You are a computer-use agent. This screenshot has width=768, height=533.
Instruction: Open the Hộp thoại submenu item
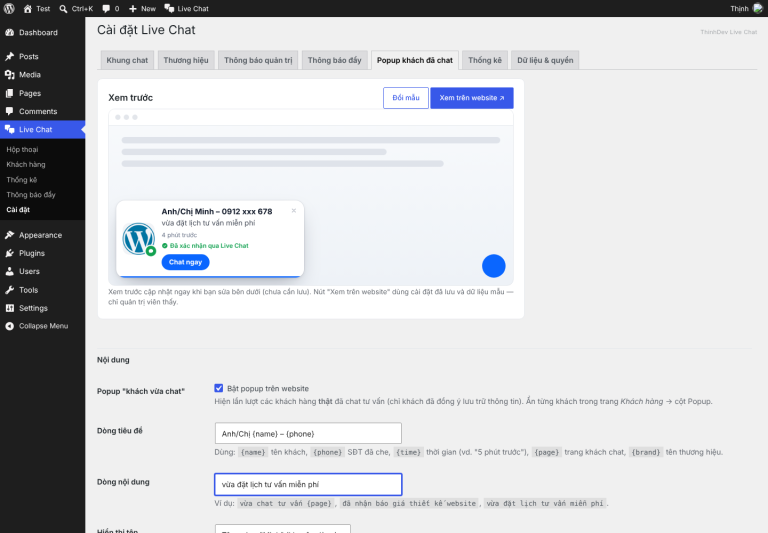23,149
